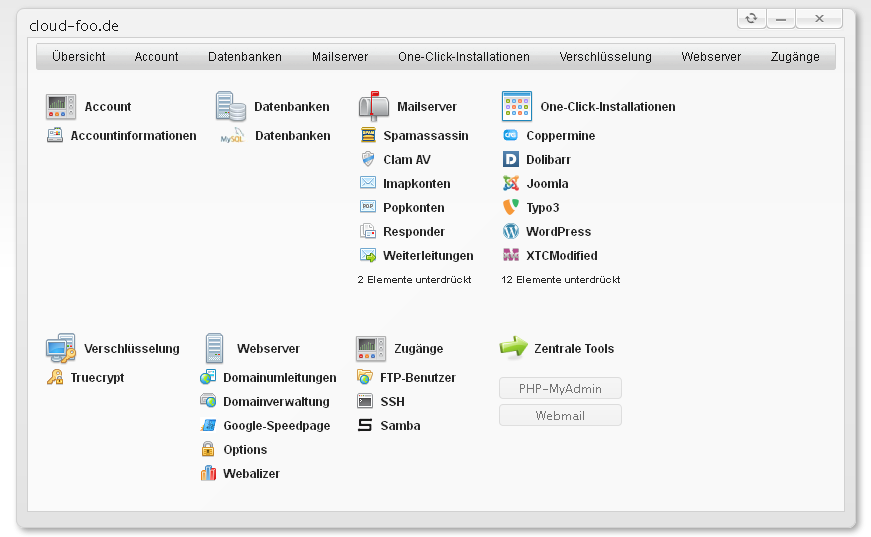Click the Domainumleitungen globe icon
871x537 pixels.
208,378
